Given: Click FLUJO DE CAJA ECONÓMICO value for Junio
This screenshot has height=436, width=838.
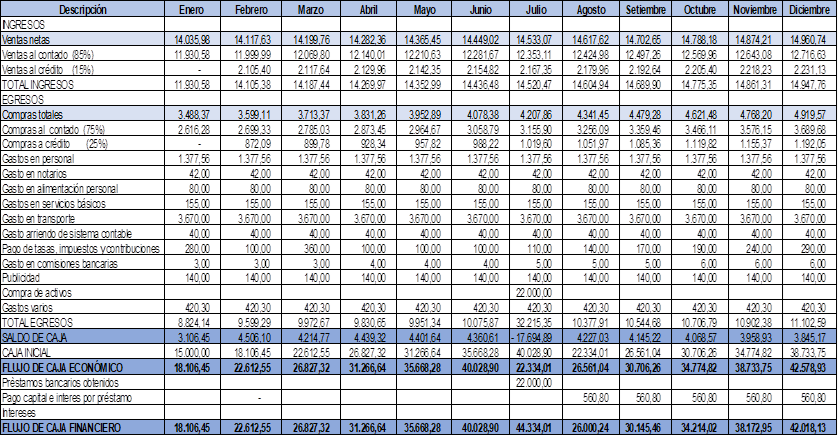Looking at the screenshot, I should [x=474, y=367].
